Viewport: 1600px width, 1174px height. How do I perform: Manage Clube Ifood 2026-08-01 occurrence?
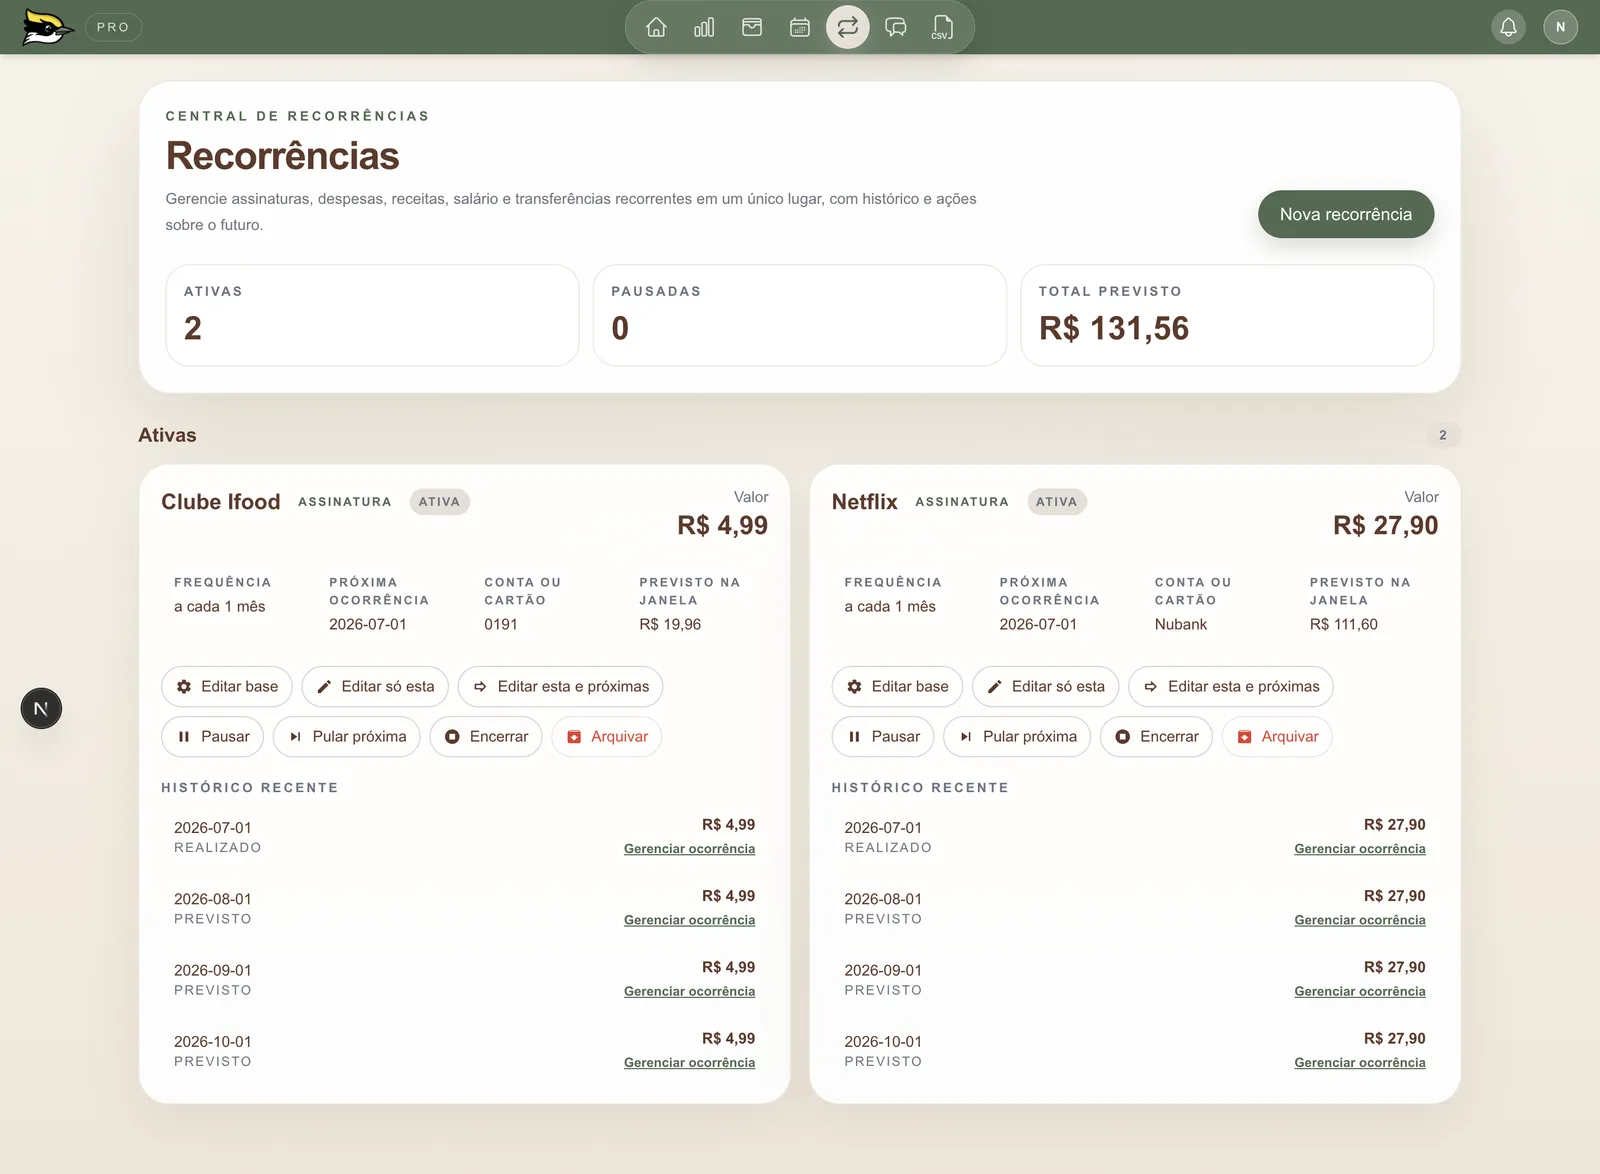click(x=690, y=920)
